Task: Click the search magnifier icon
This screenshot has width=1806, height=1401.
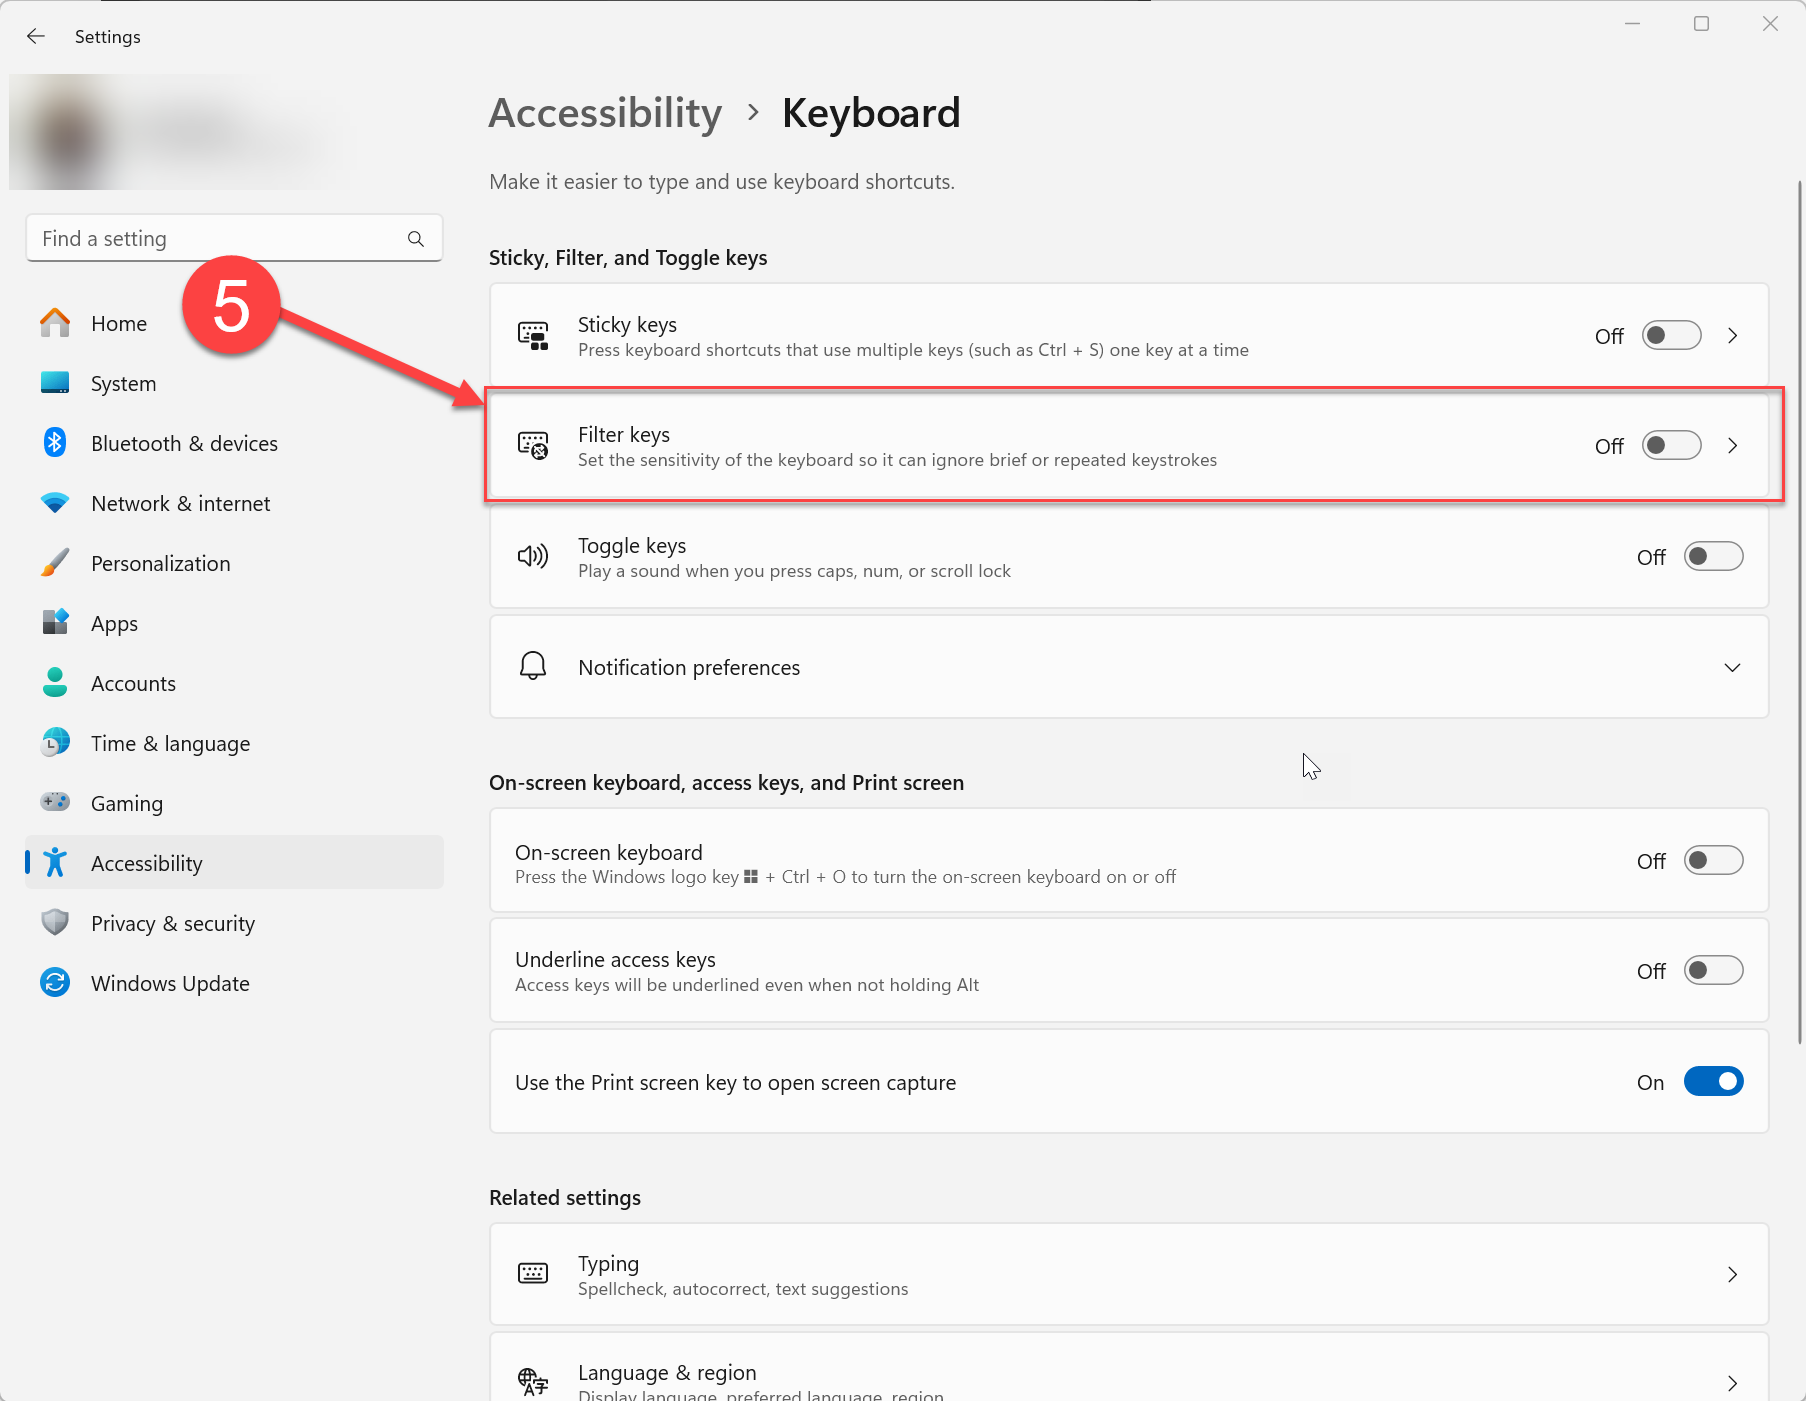Action: point(416,239)
